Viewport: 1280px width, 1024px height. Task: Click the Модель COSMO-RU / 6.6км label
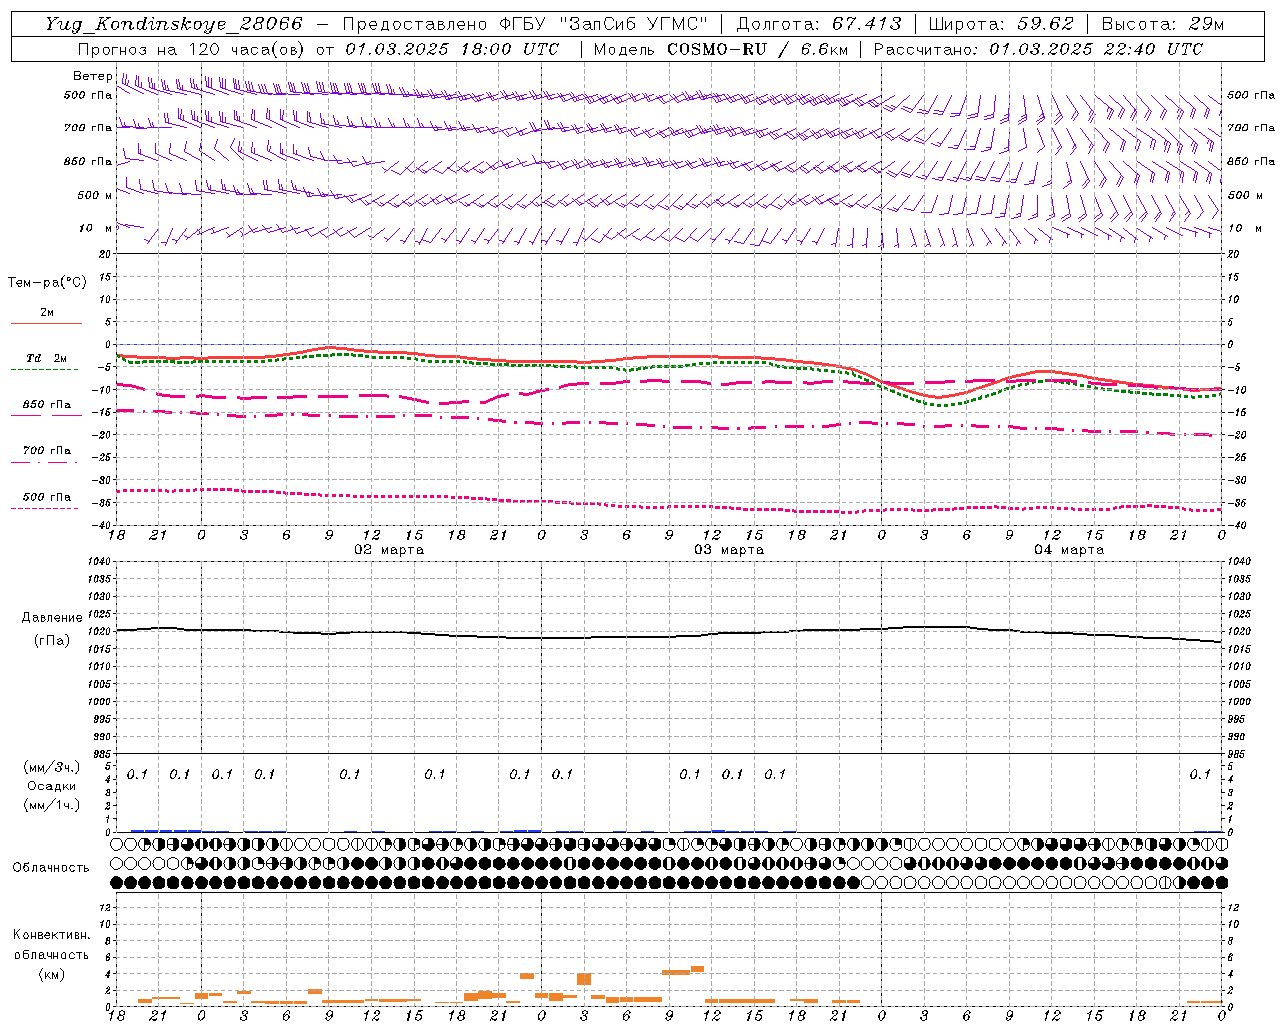pyautogui.click(x=721, y=49)
